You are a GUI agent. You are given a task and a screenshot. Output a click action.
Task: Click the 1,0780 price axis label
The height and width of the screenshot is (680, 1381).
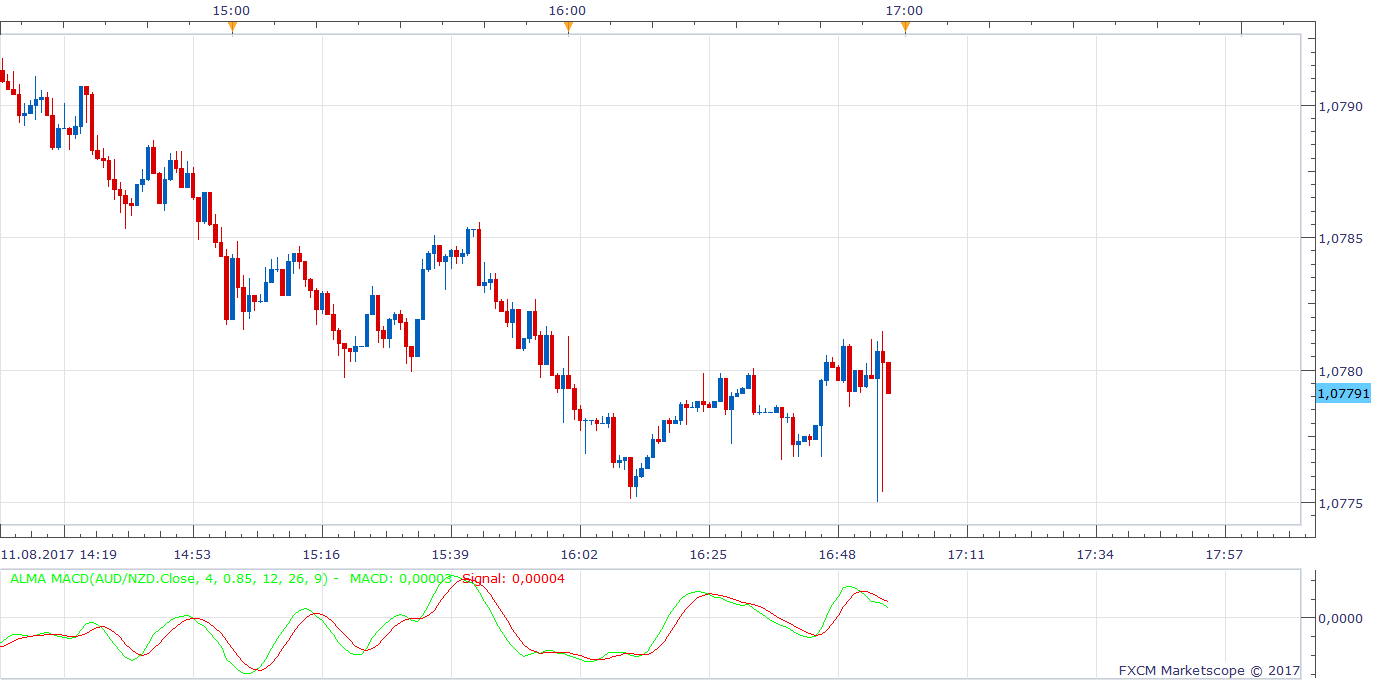1341,371
